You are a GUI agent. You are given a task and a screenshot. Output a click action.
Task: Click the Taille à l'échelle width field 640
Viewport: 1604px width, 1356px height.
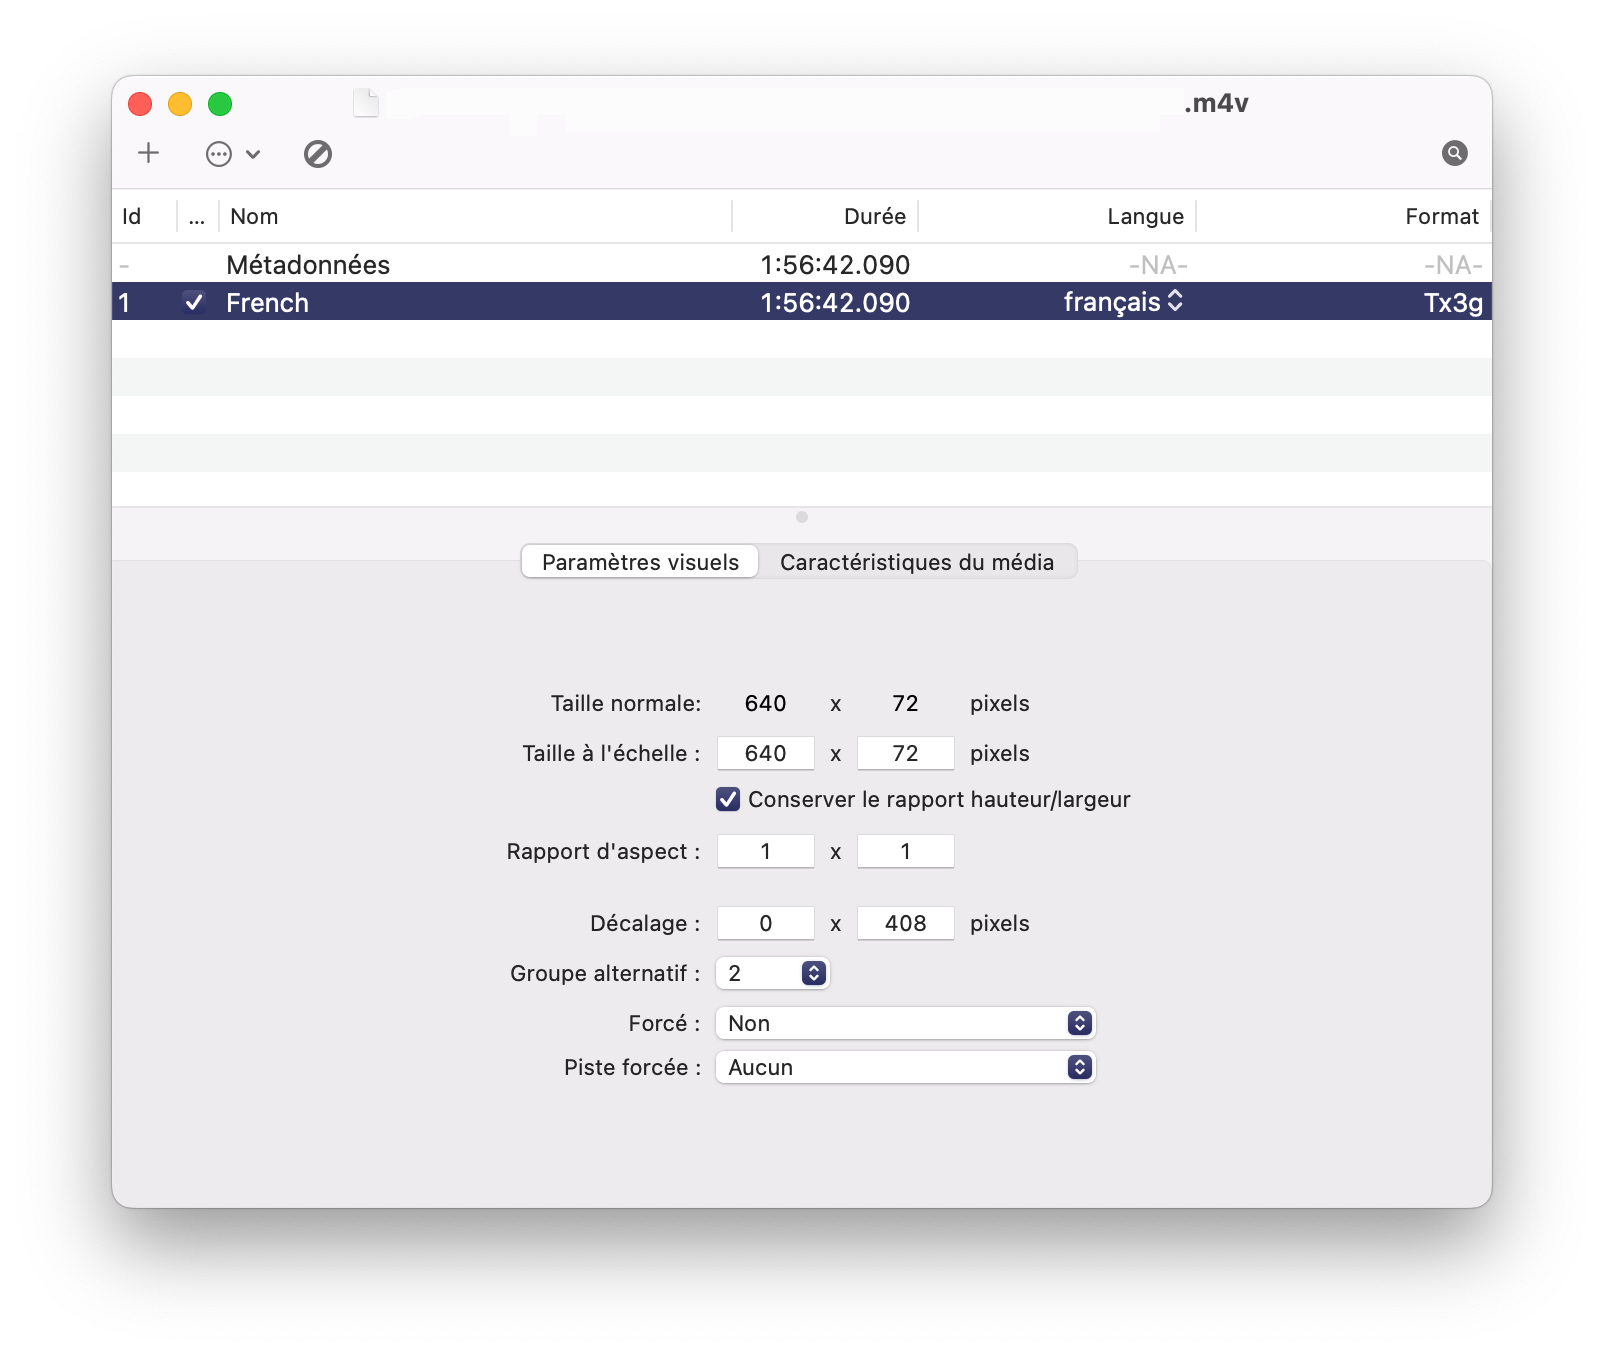pyautogui.click(x=766, y=753)
